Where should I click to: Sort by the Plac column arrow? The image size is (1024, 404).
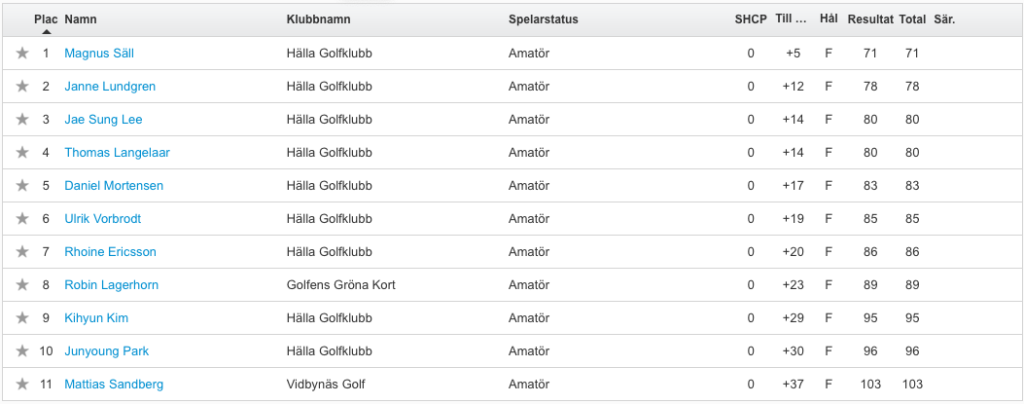pyautogui.click(x=46, y=31)
